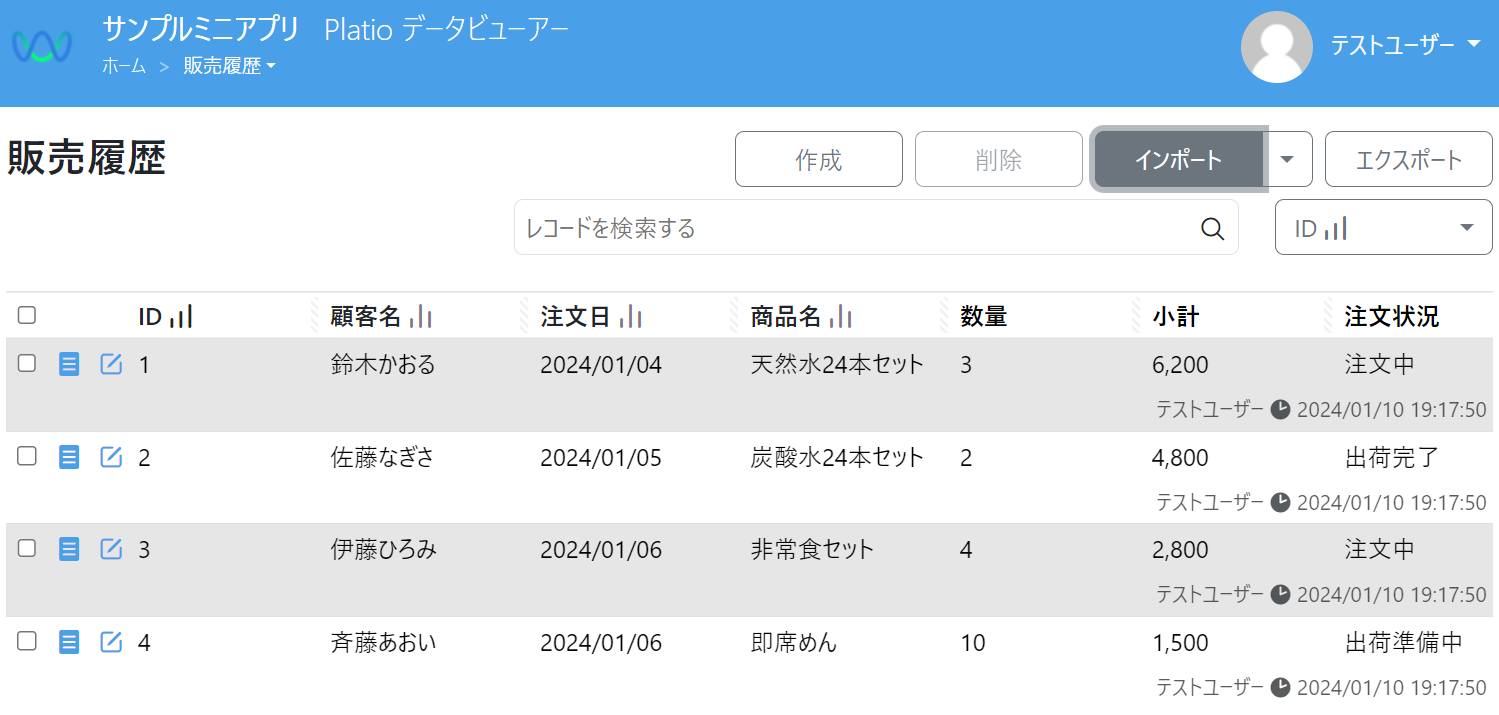Click the 作成 button
The height and width of the screenshot is (715, 1499).
tap(819, 159)
